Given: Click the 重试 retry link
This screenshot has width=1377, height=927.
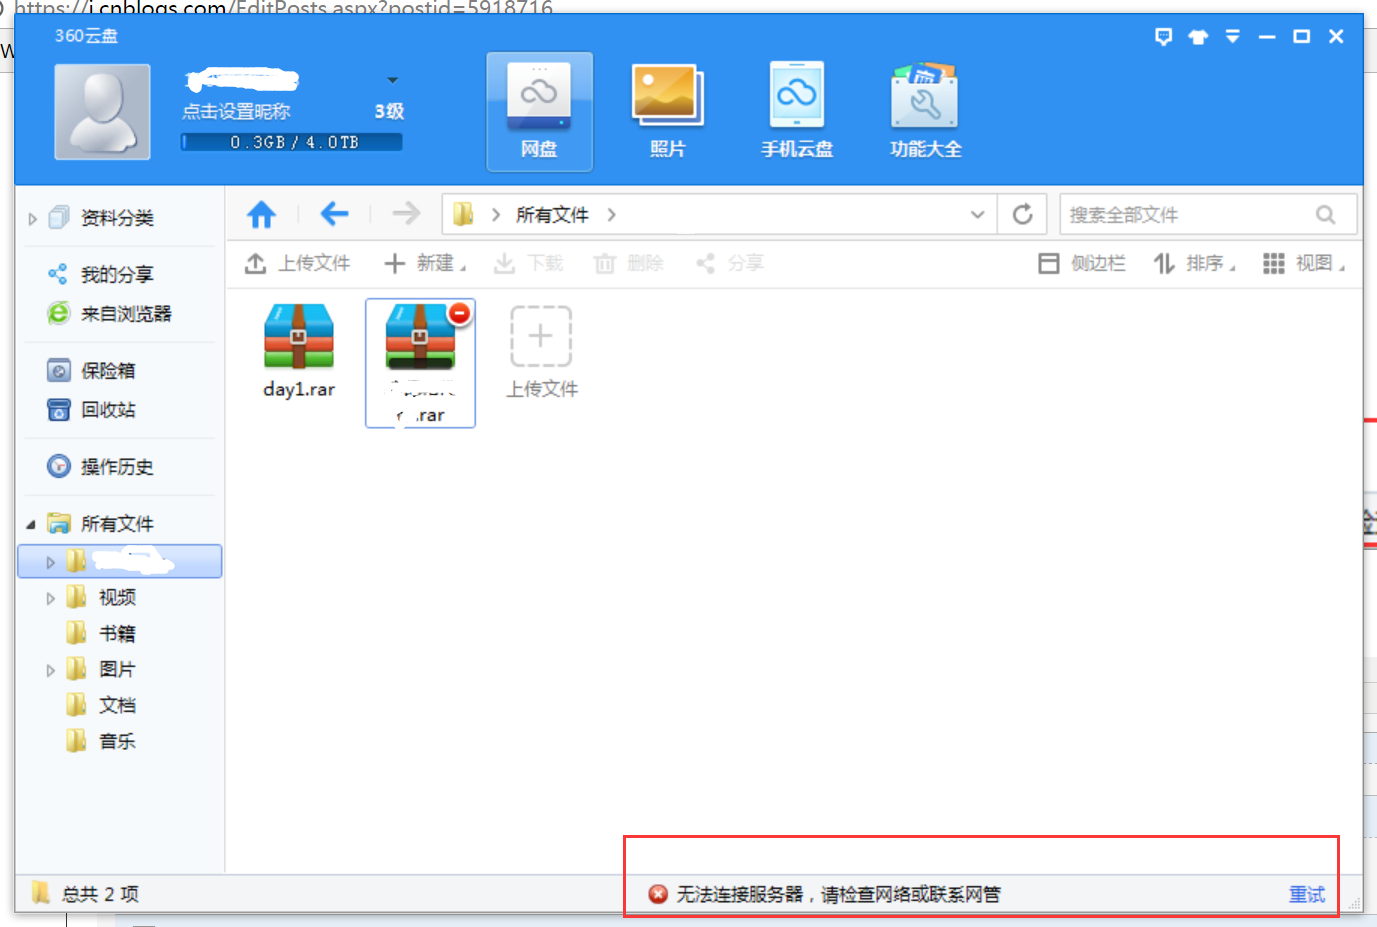Looking at the screenshot, I should click(1306, 894).
